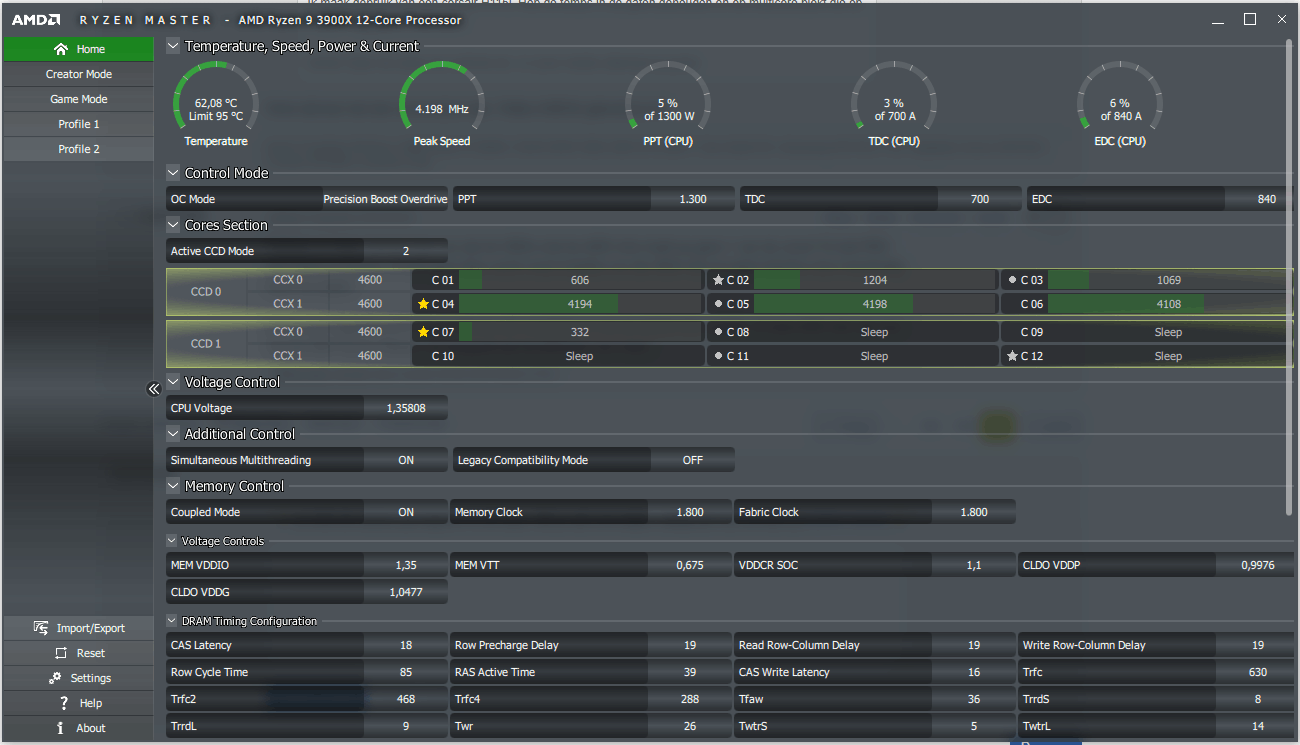Click the gold star on core C 07
This screenshot has height=745, width=1300.
[423, 332]
